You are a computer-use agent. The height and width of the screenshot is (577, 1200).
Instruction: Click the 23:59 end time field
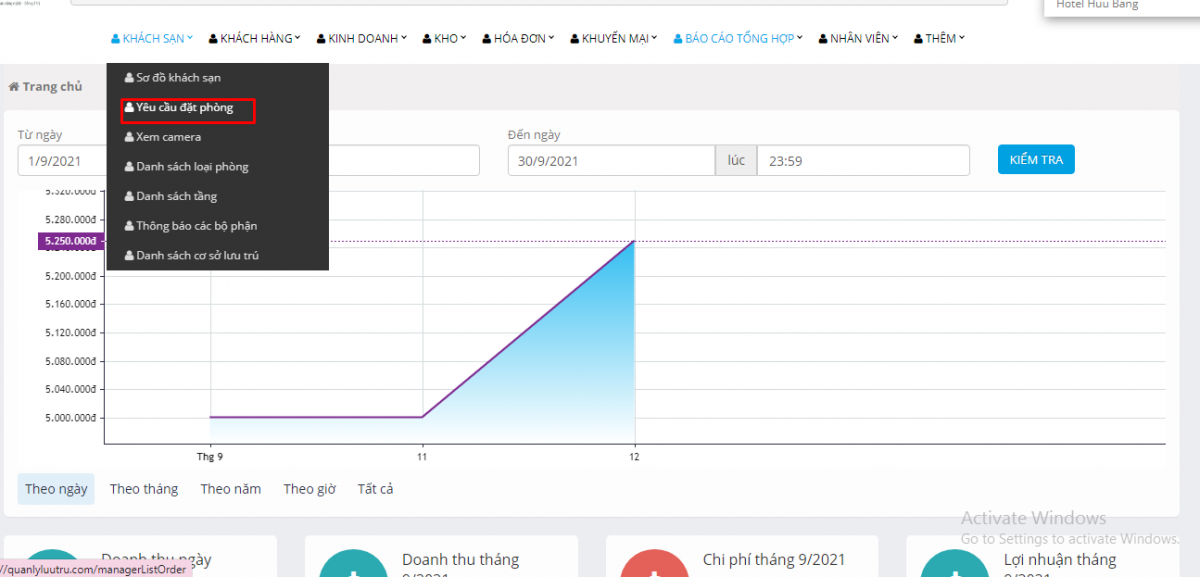click(862, 161)
